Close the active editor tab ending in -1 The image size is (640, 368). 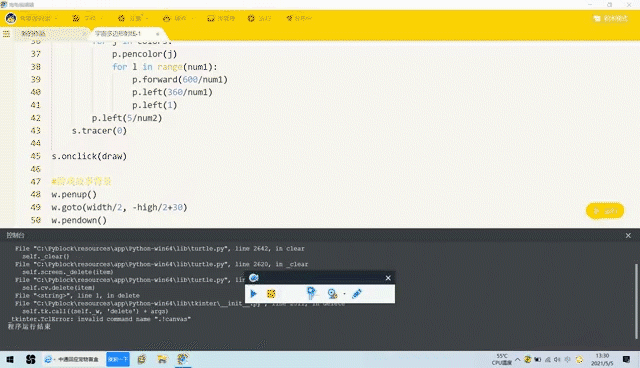(x=158, y=34)
